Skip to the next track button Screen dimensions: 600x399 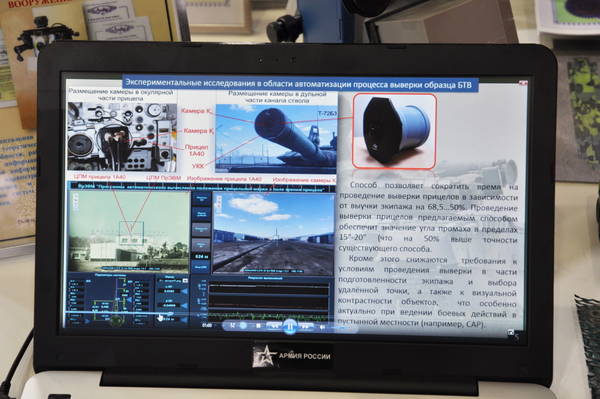pos(305,326)
